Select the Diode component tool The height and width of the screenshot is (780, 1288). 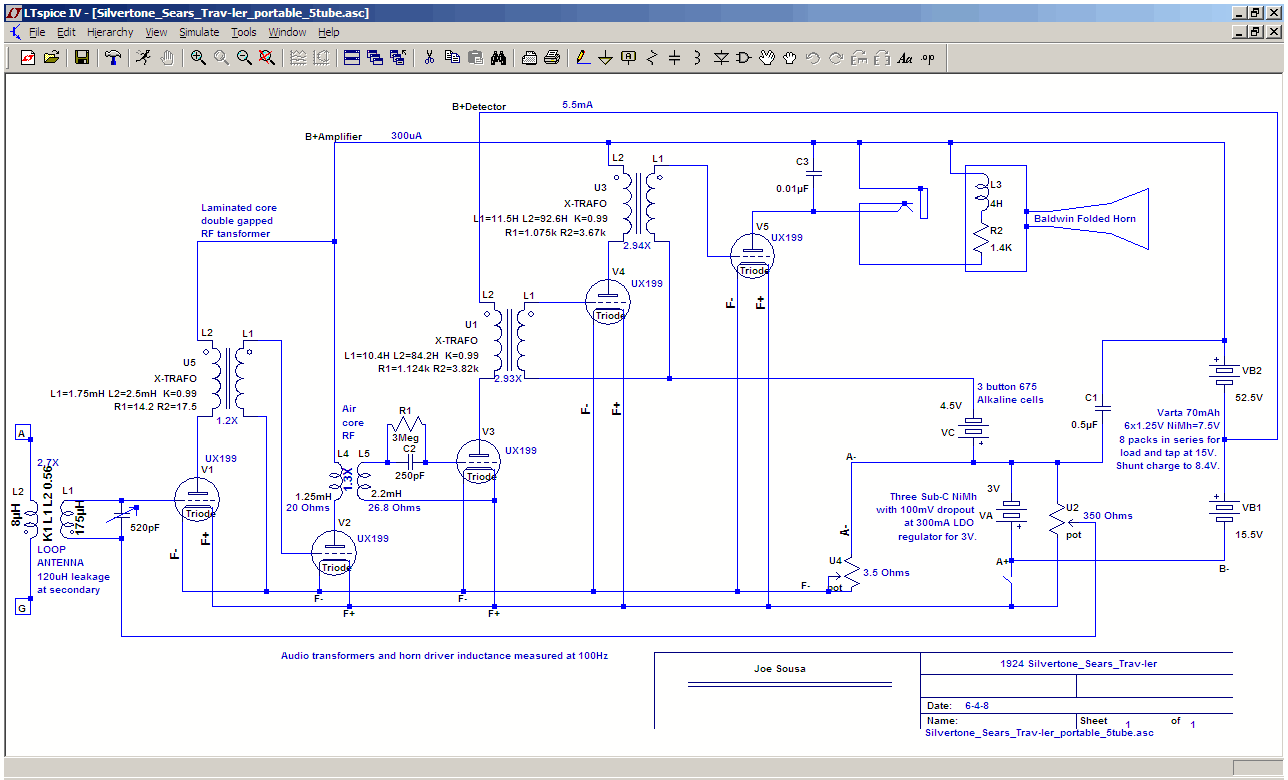(720, 58)
